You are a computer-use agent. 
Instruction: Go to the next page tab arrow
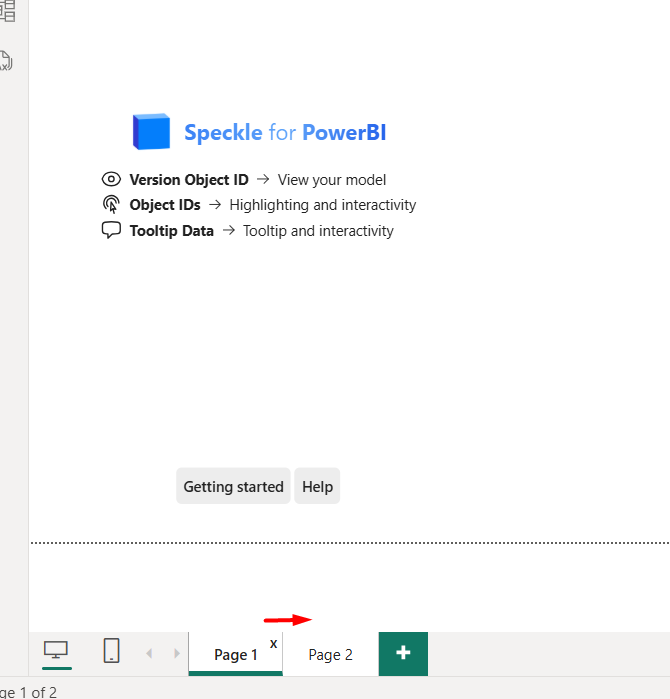[177, 654]
